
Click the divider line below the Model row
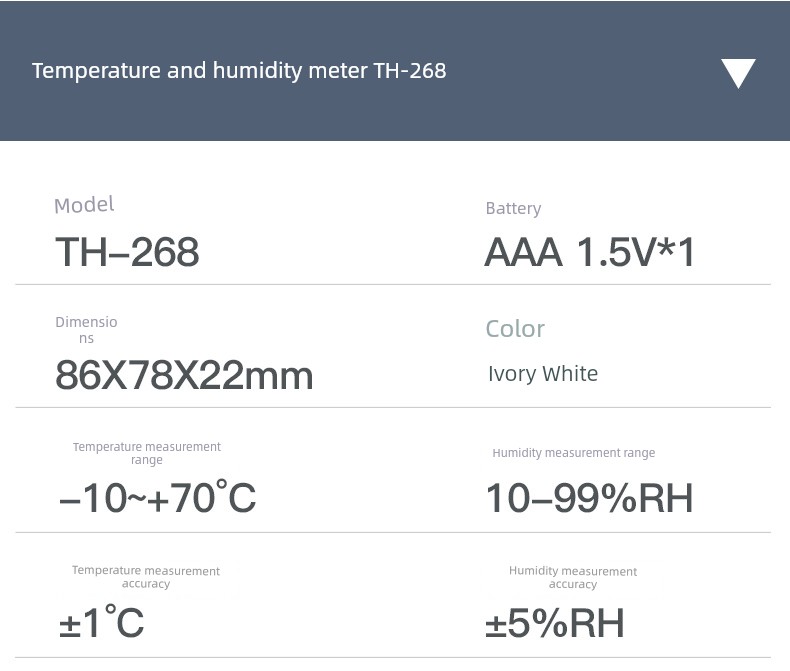pyautogui.click(x=393, y=285)
